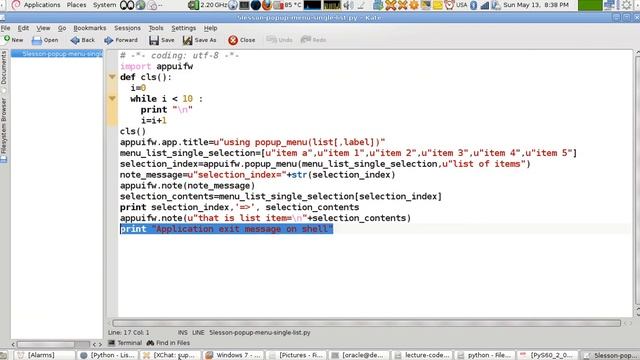Screen dimensions: 640x360
Task: Click the network signal bars icon
Action: coord(484,5)
